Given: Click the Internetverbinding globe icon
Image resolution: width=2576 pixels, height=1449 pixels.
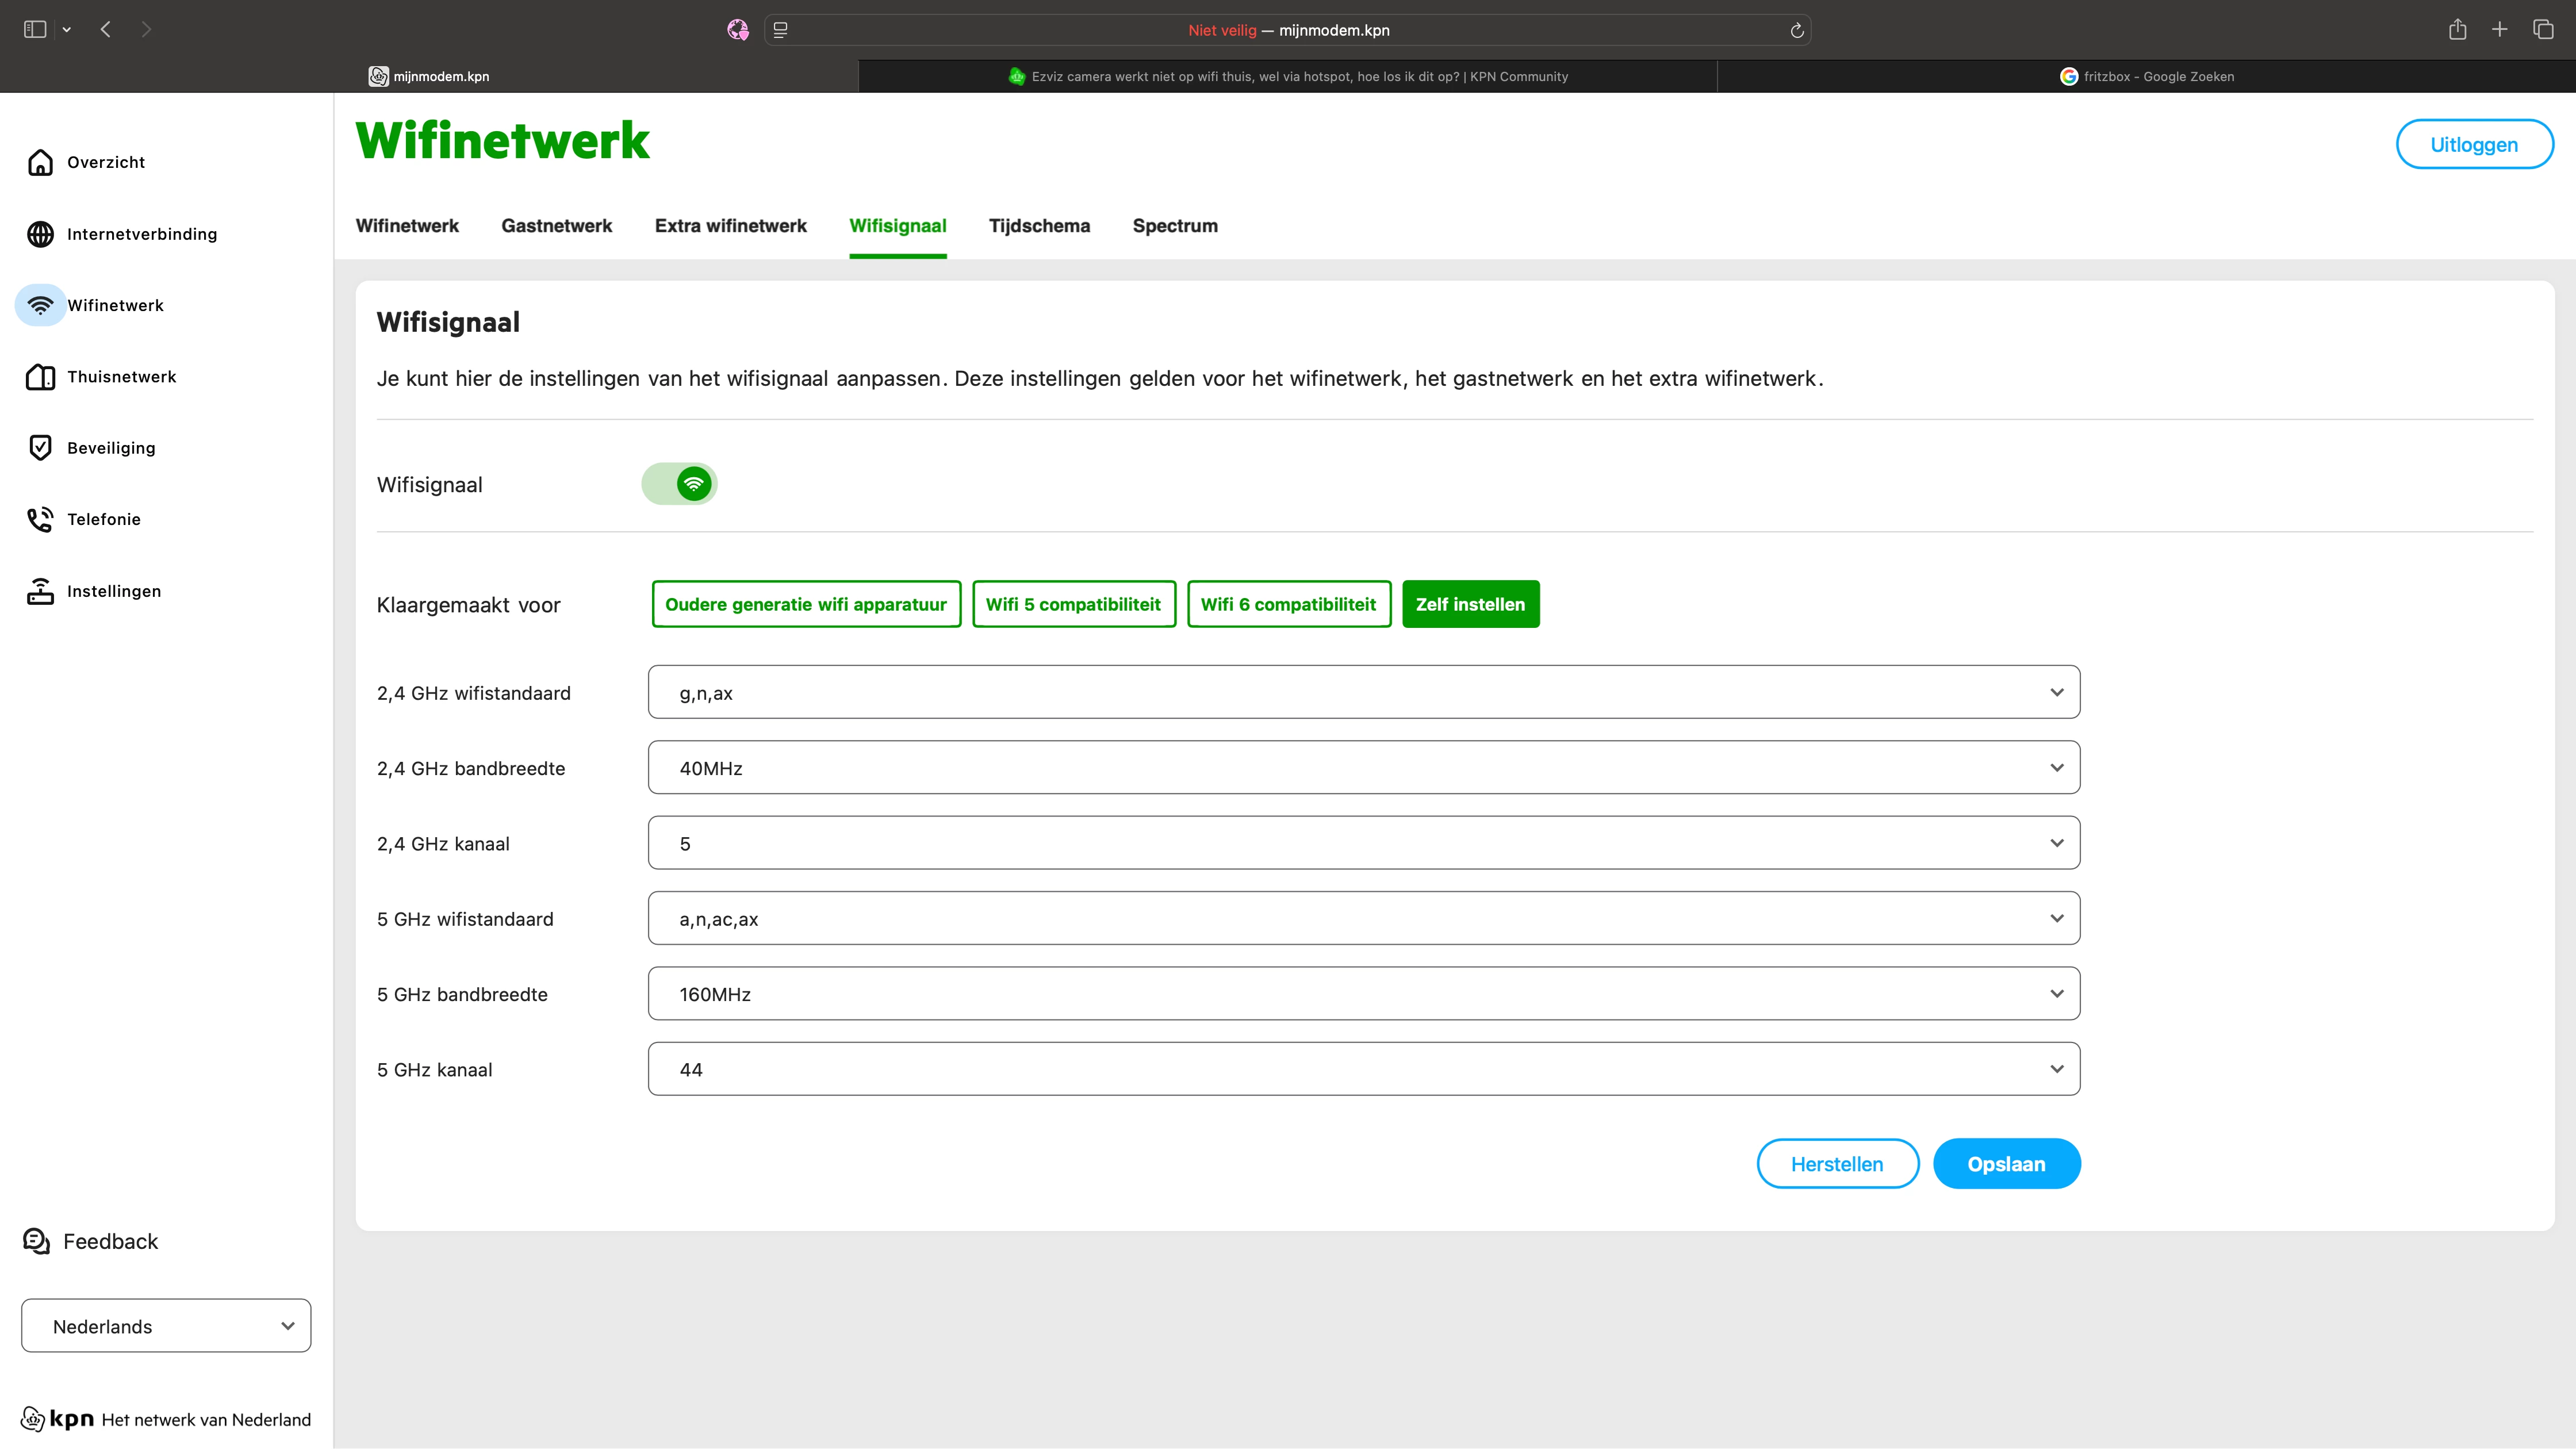Looking at the screenshot, I should (x=40, y=234).
